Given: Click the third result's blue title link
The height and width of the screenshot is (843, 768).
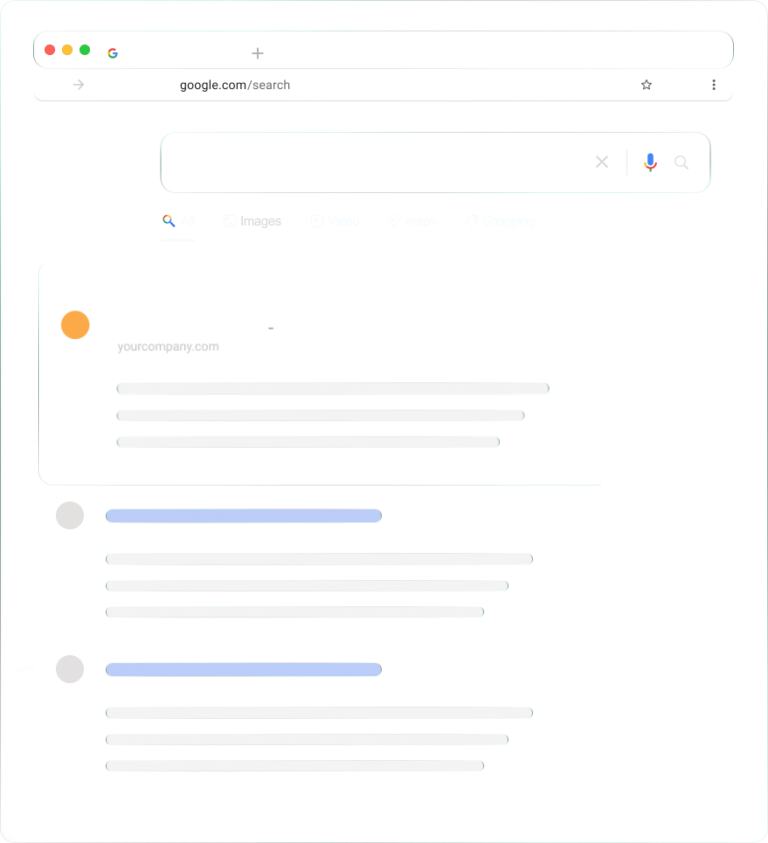Looking at the screenshot, I should (x=243, y=669).
